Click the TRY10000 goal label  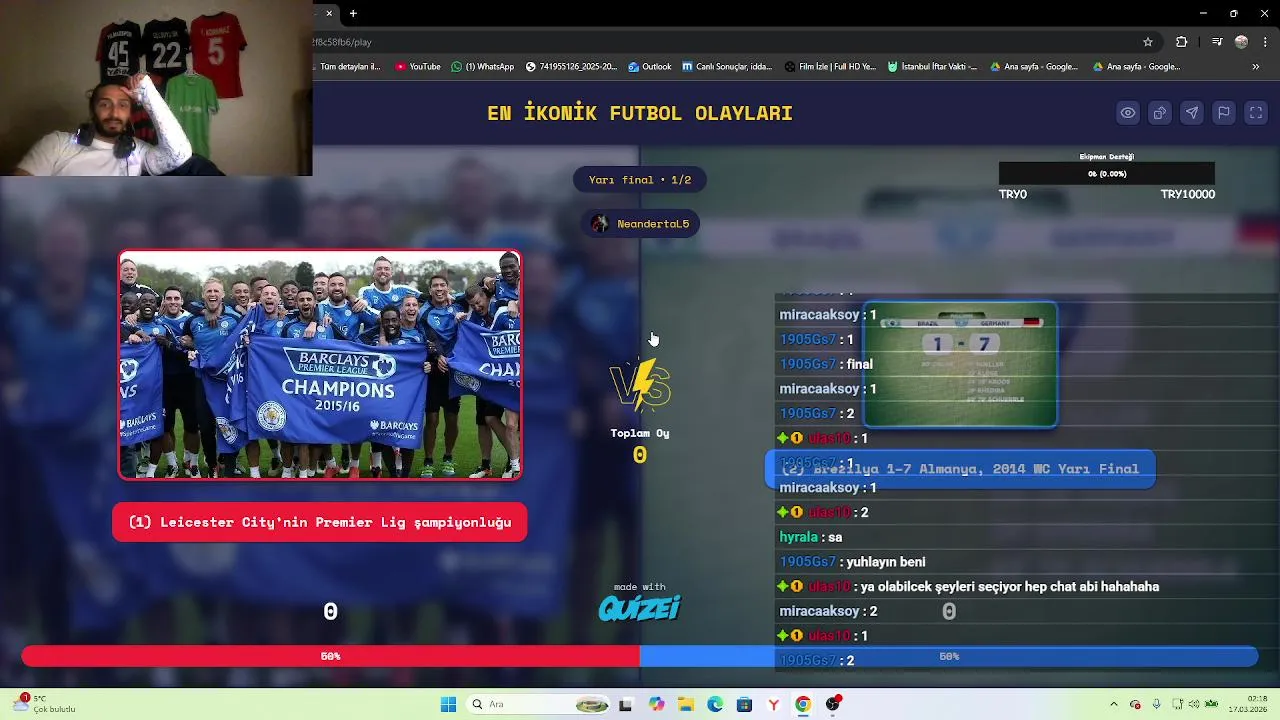(1188, 194)
